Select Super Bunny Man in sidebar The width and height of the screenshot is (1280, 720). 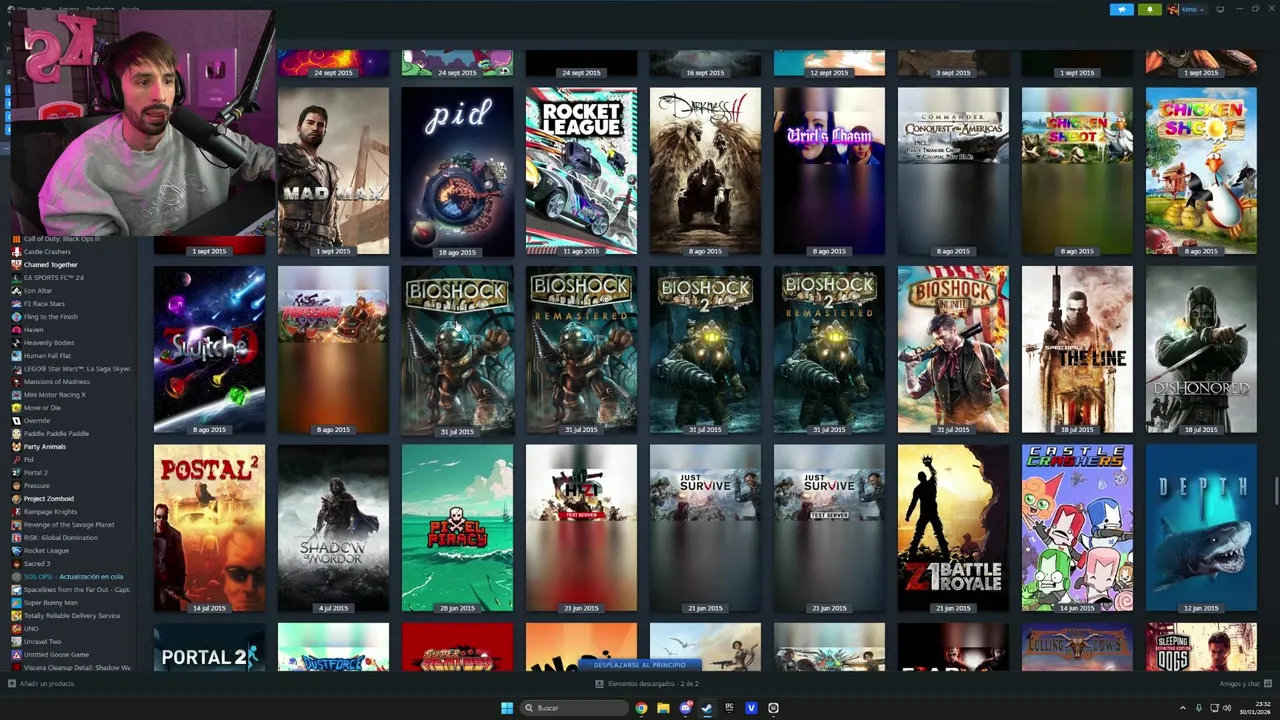pos(50,603)
